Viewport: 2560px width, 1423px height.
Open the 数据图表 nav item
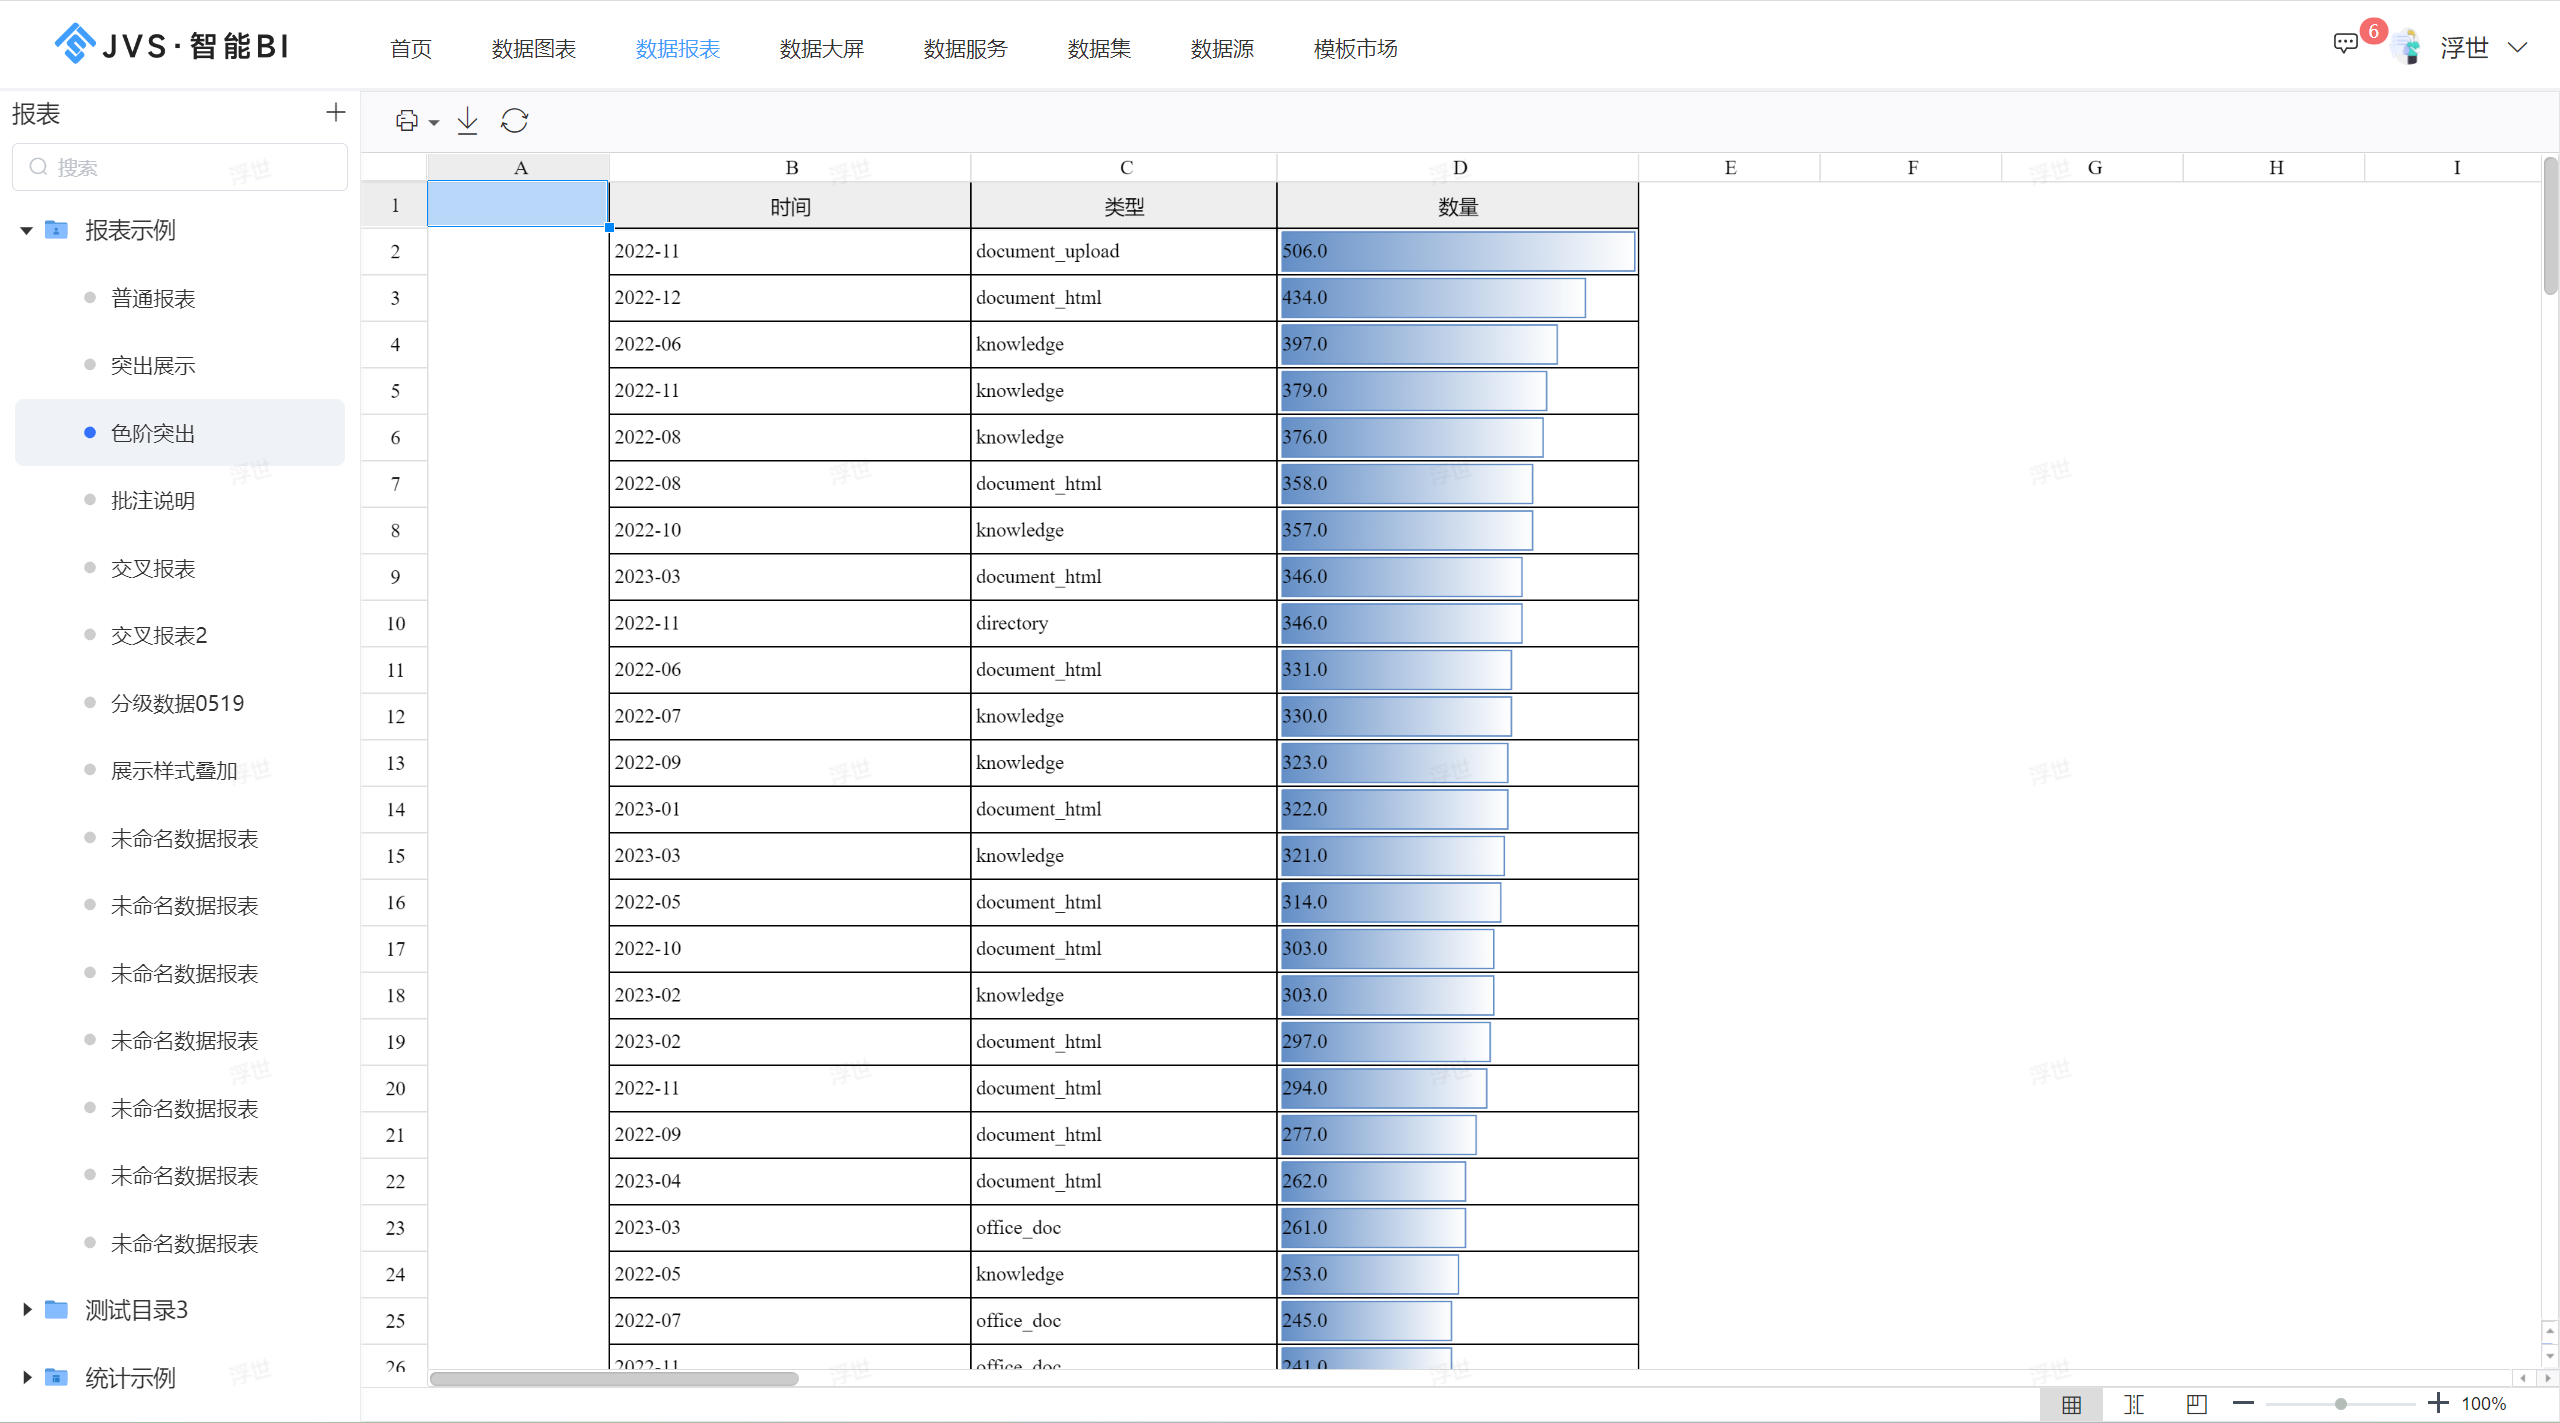click(x=534, y=48)
